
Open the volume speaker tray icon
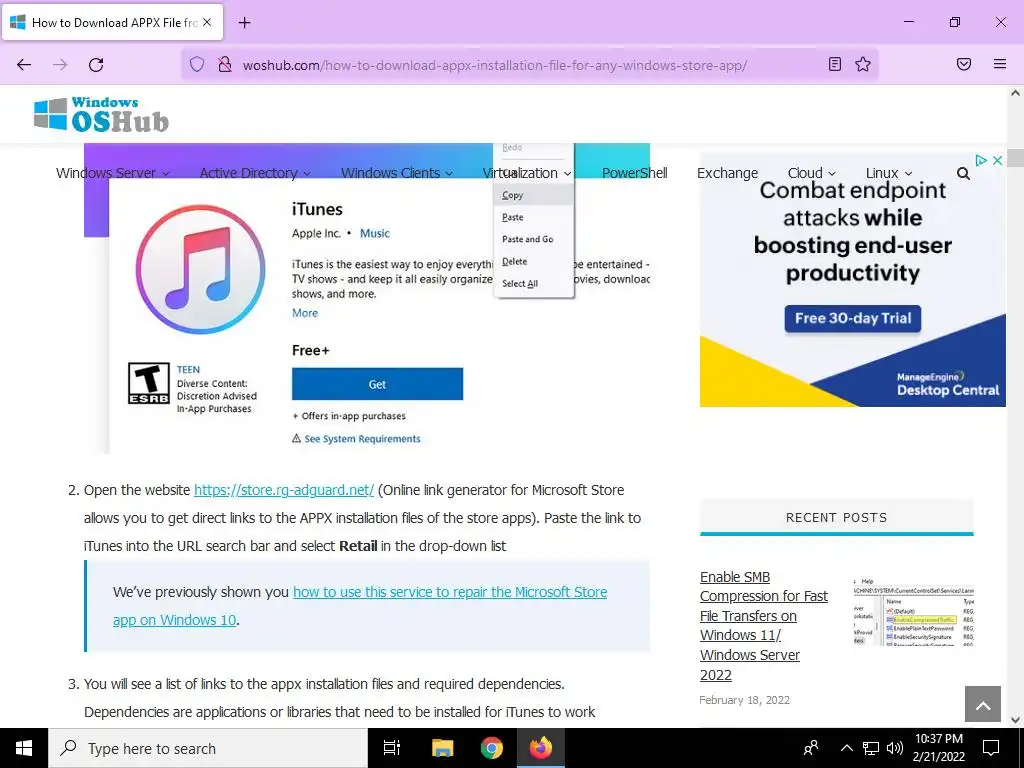click(895, 748)
